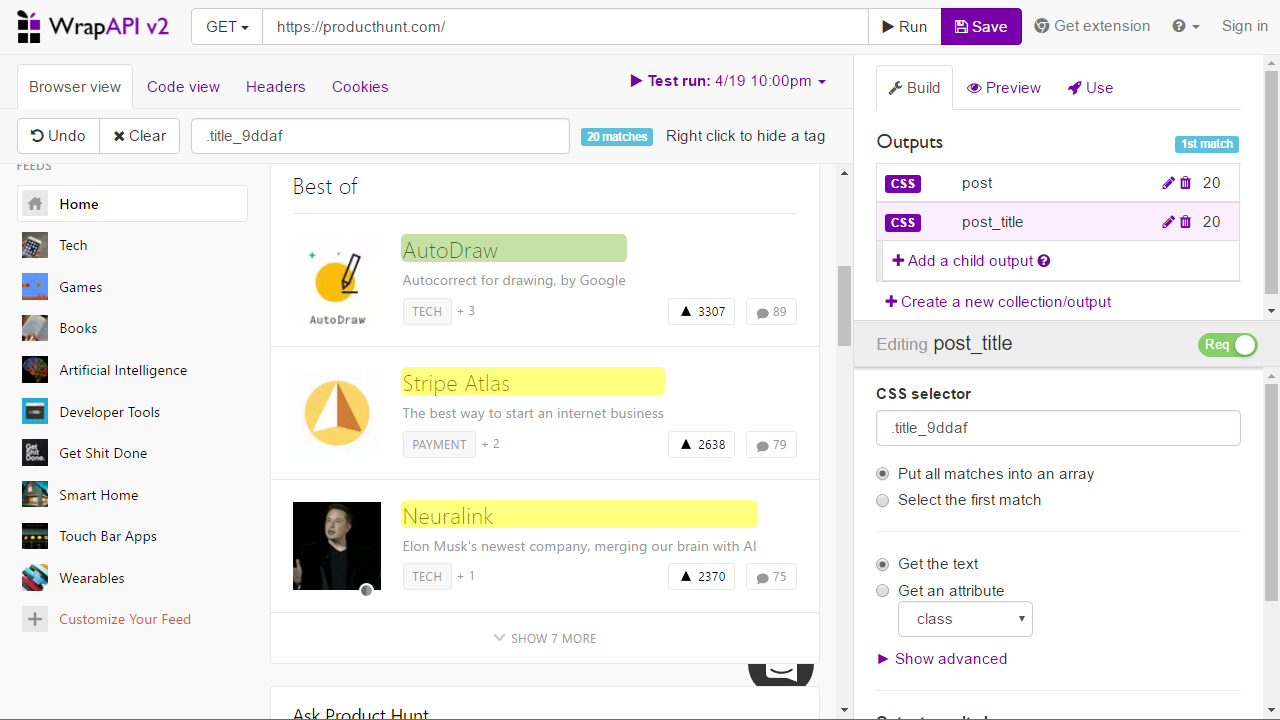Edit the post output with pencil icon
1280x720 pixels.
pos(1168,183)
